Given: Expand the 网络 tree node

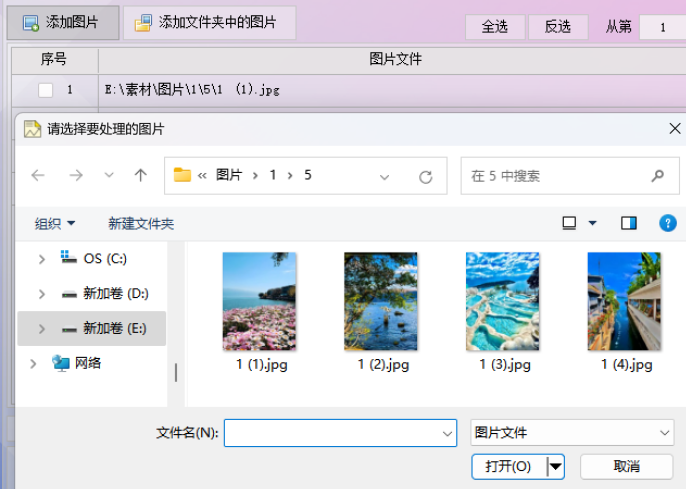Looking at the screenshot, I should [33, 364].
